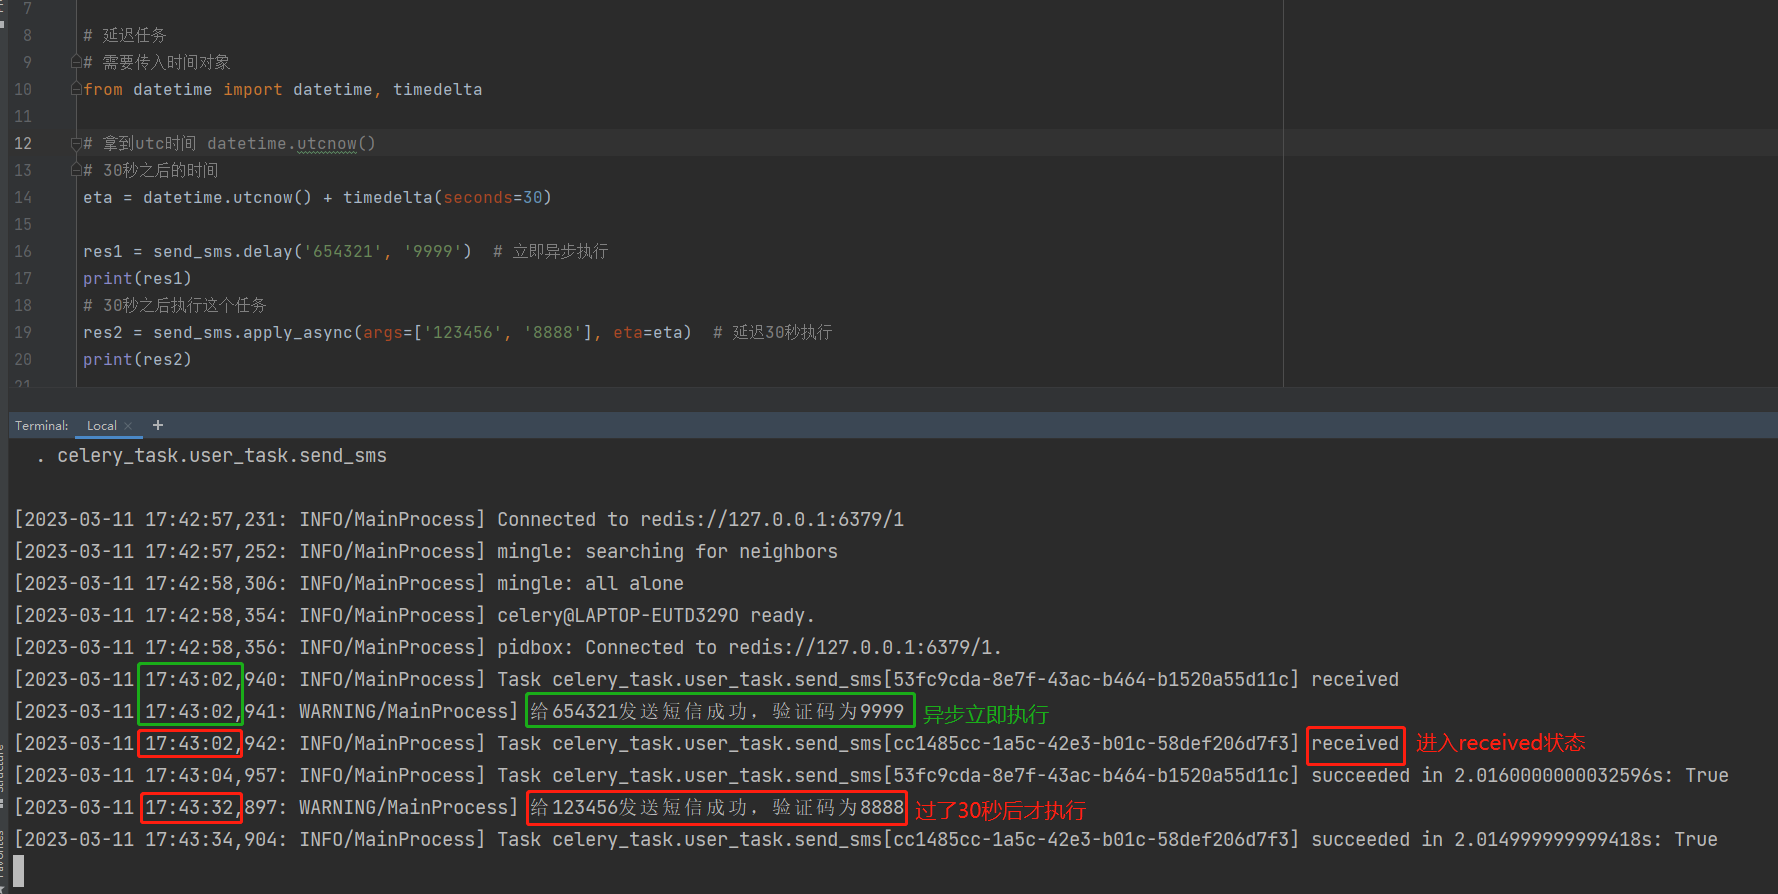Image resolution: width=1778 pixels, height=894 pixels.
Task: Toggle the import fold marker on line 10
Action: click(x=76, y=89)
